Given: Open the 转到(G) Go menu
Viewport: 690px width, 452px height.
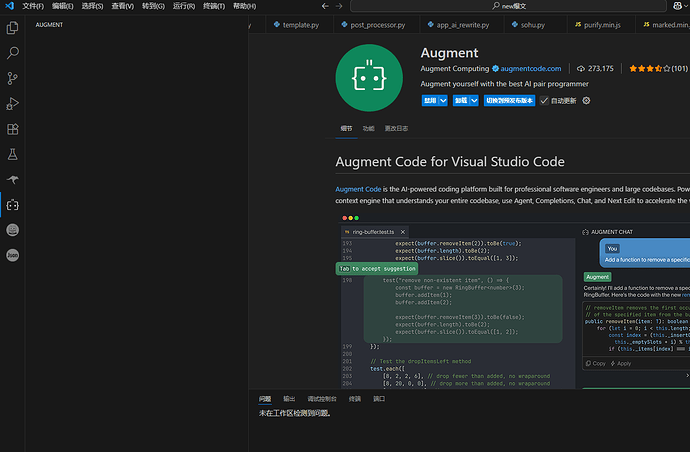Looking at the screenshot, I should coord(153,6).
